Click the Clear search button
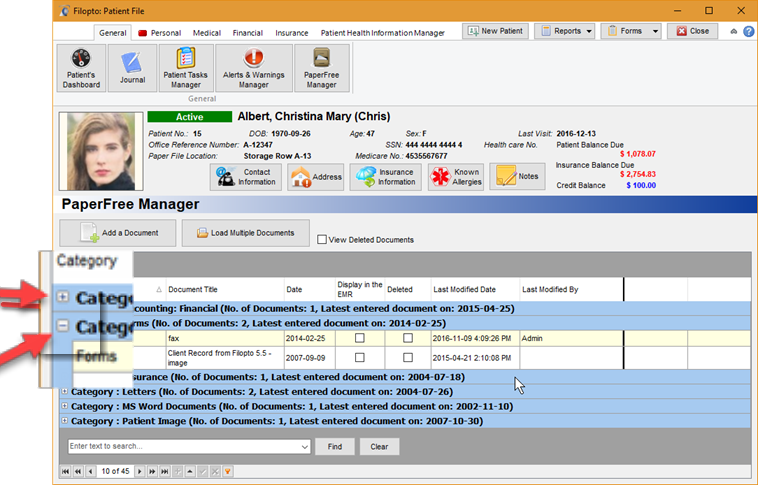 click(379, 447)
